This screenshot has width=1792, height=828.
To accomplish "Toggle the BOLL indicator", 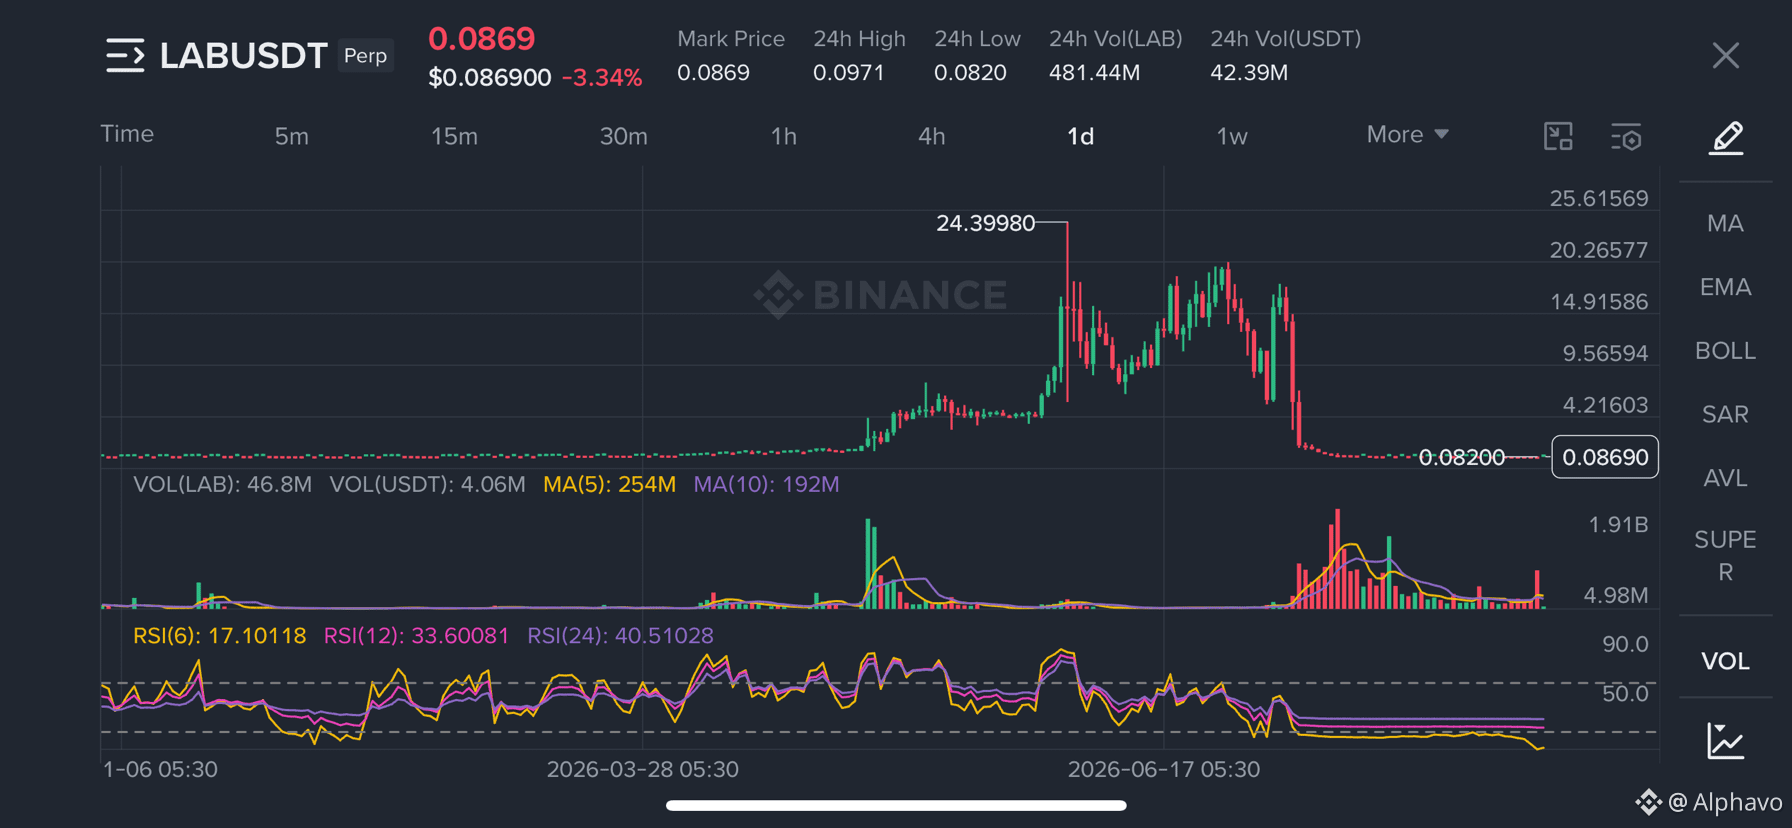I will coord(1725,351).
